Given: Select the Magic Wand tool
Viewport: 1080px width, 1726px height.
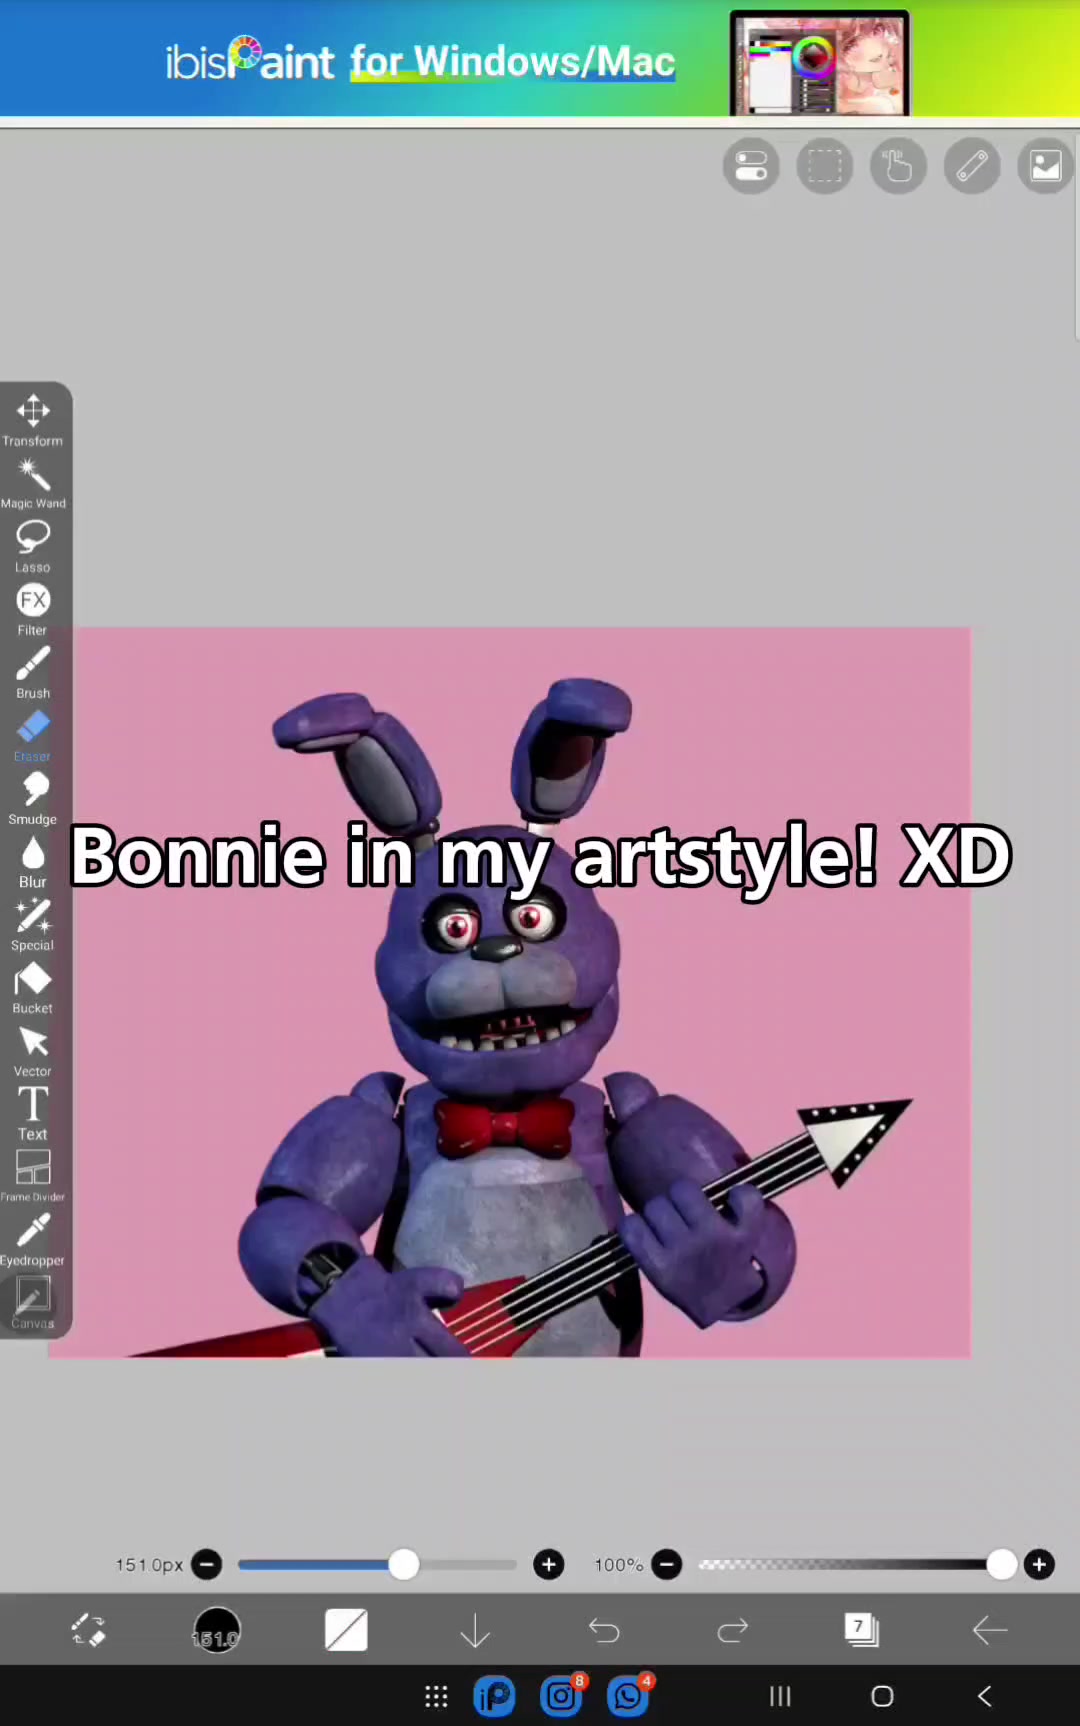Looking at the screenshot, I should tap(33, 483).
